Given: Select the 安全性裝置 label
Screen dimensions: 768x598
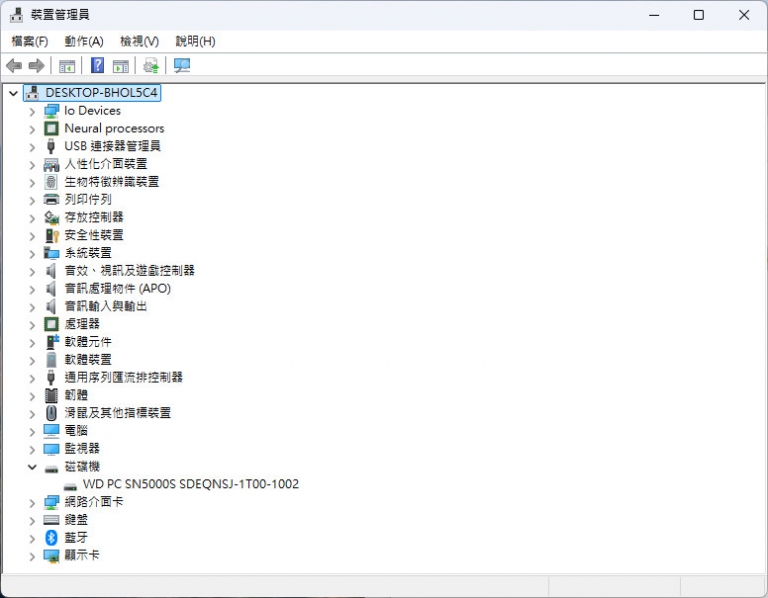Looking at the screenshot, I should click(94, 235).
